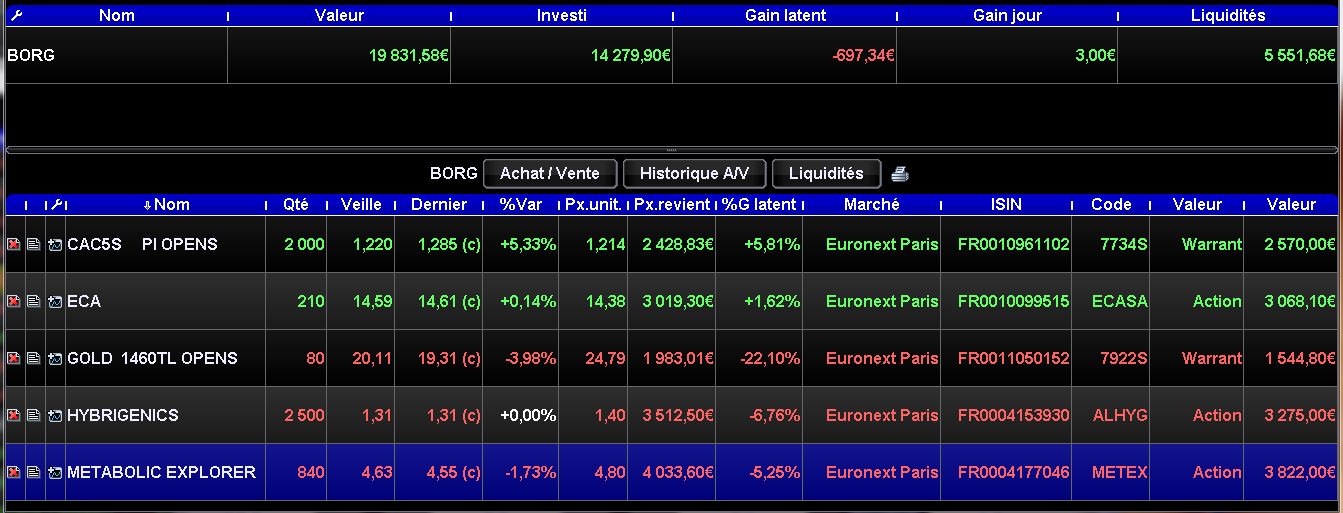This screenshot has height=513, width=1343.
Task: Click the latent gain value -697,34€
Action: tap(864, 56)
